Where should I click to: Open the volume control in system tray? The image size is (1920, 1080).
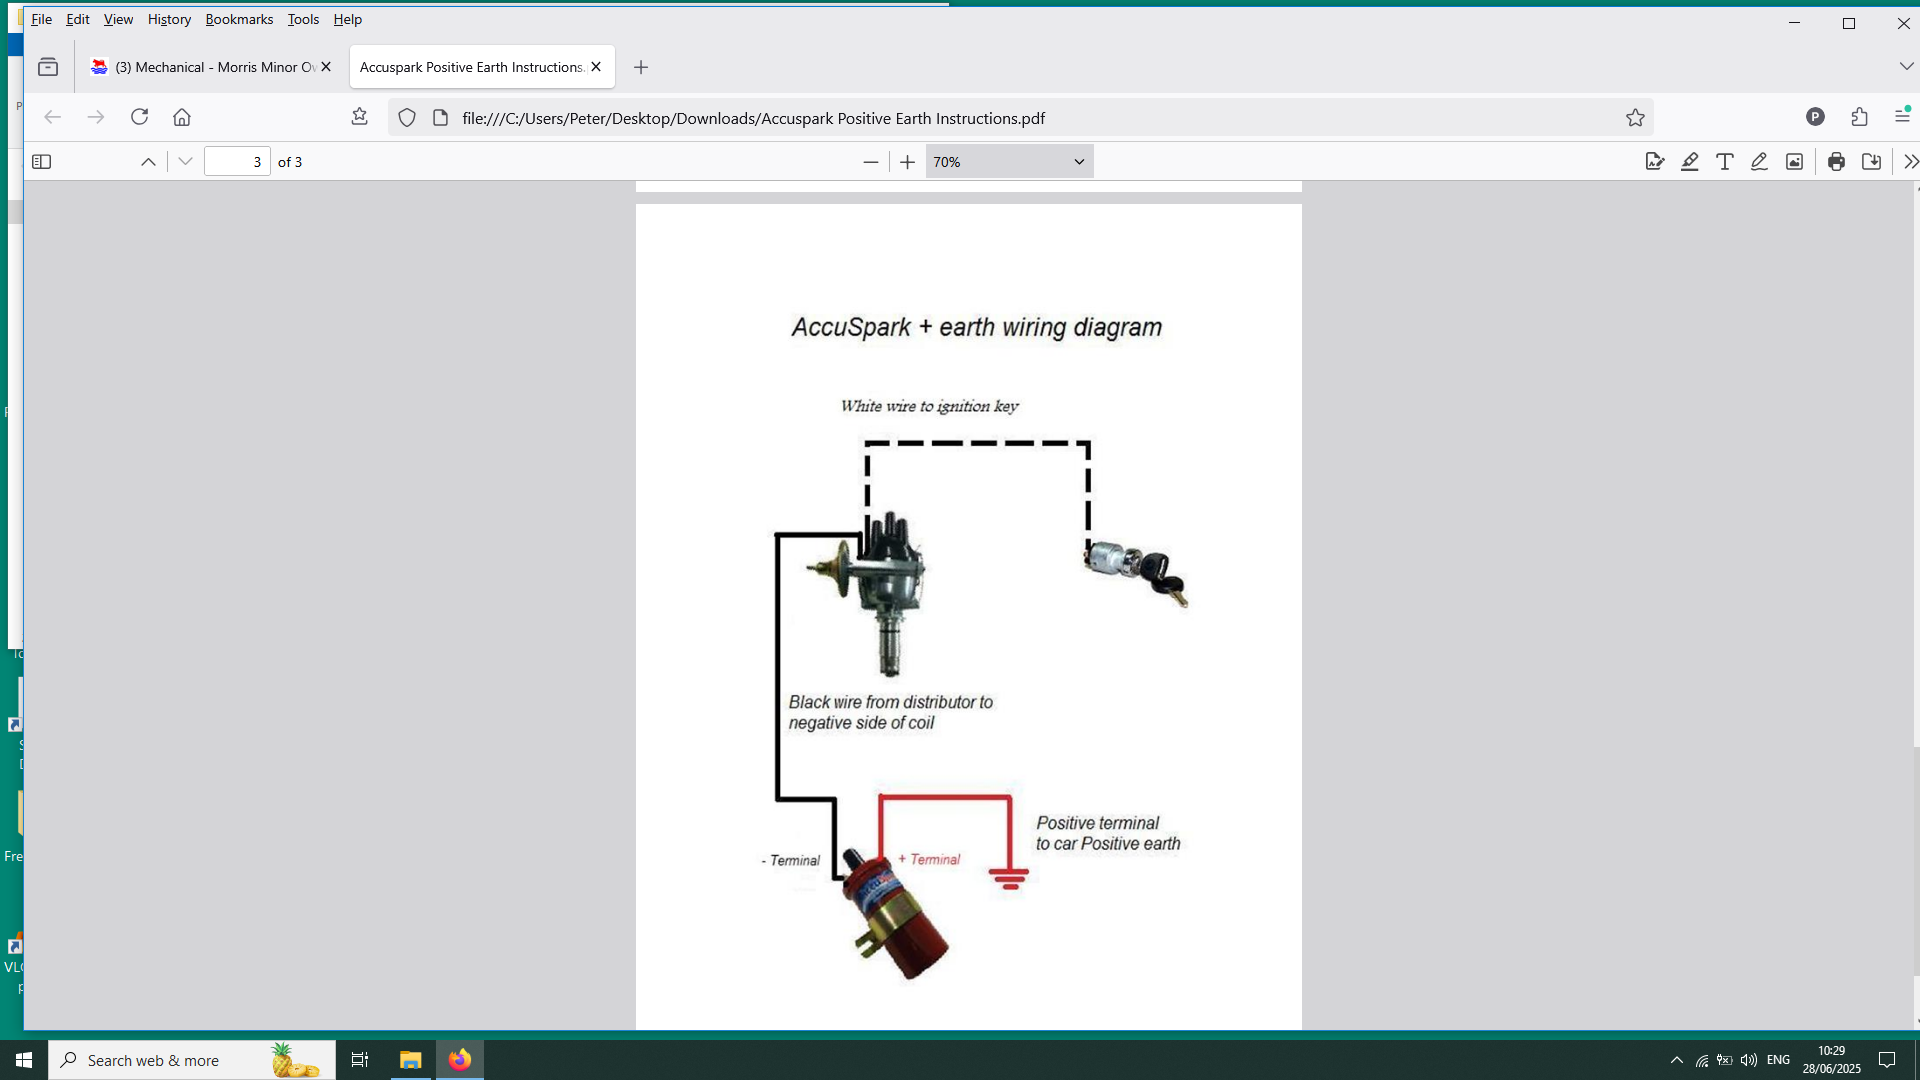[x=1749, y=1060]
